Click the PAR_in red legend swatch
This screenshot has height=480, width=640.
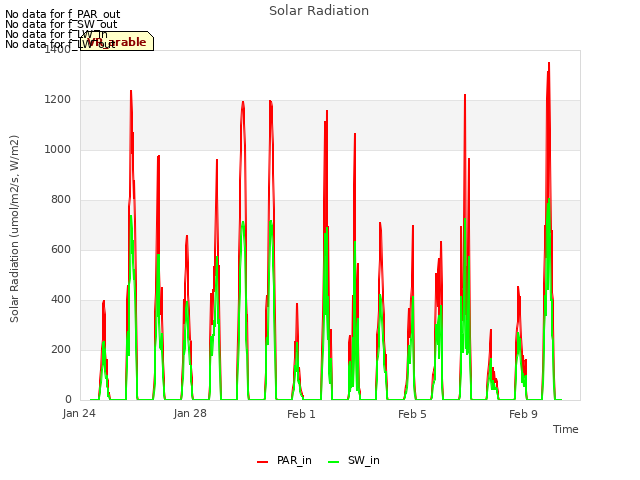pyautogui.click(x=262, y=462)
